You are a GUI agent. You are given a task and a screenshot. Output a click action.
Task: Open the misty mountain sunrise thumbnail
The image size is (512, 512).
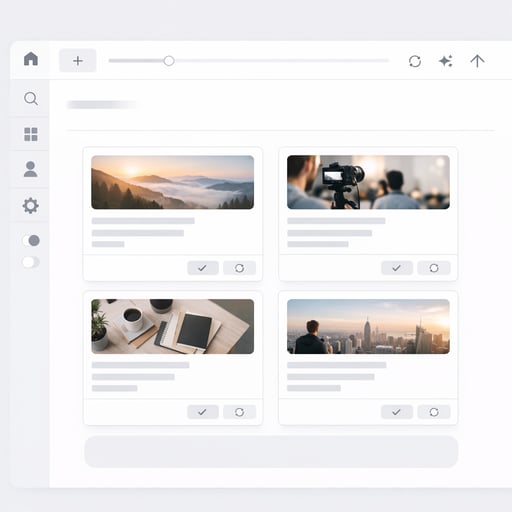point(172,182)
